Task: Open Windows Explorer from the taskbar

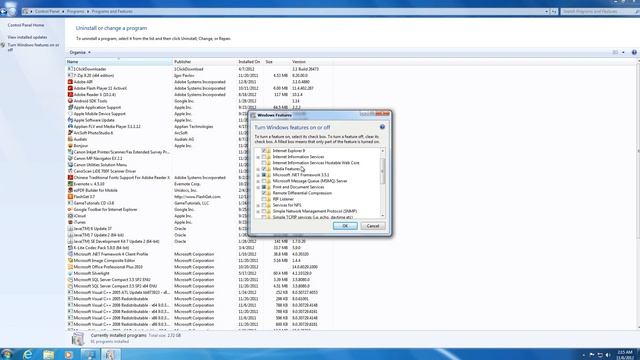Action: [x=48, y=354]
